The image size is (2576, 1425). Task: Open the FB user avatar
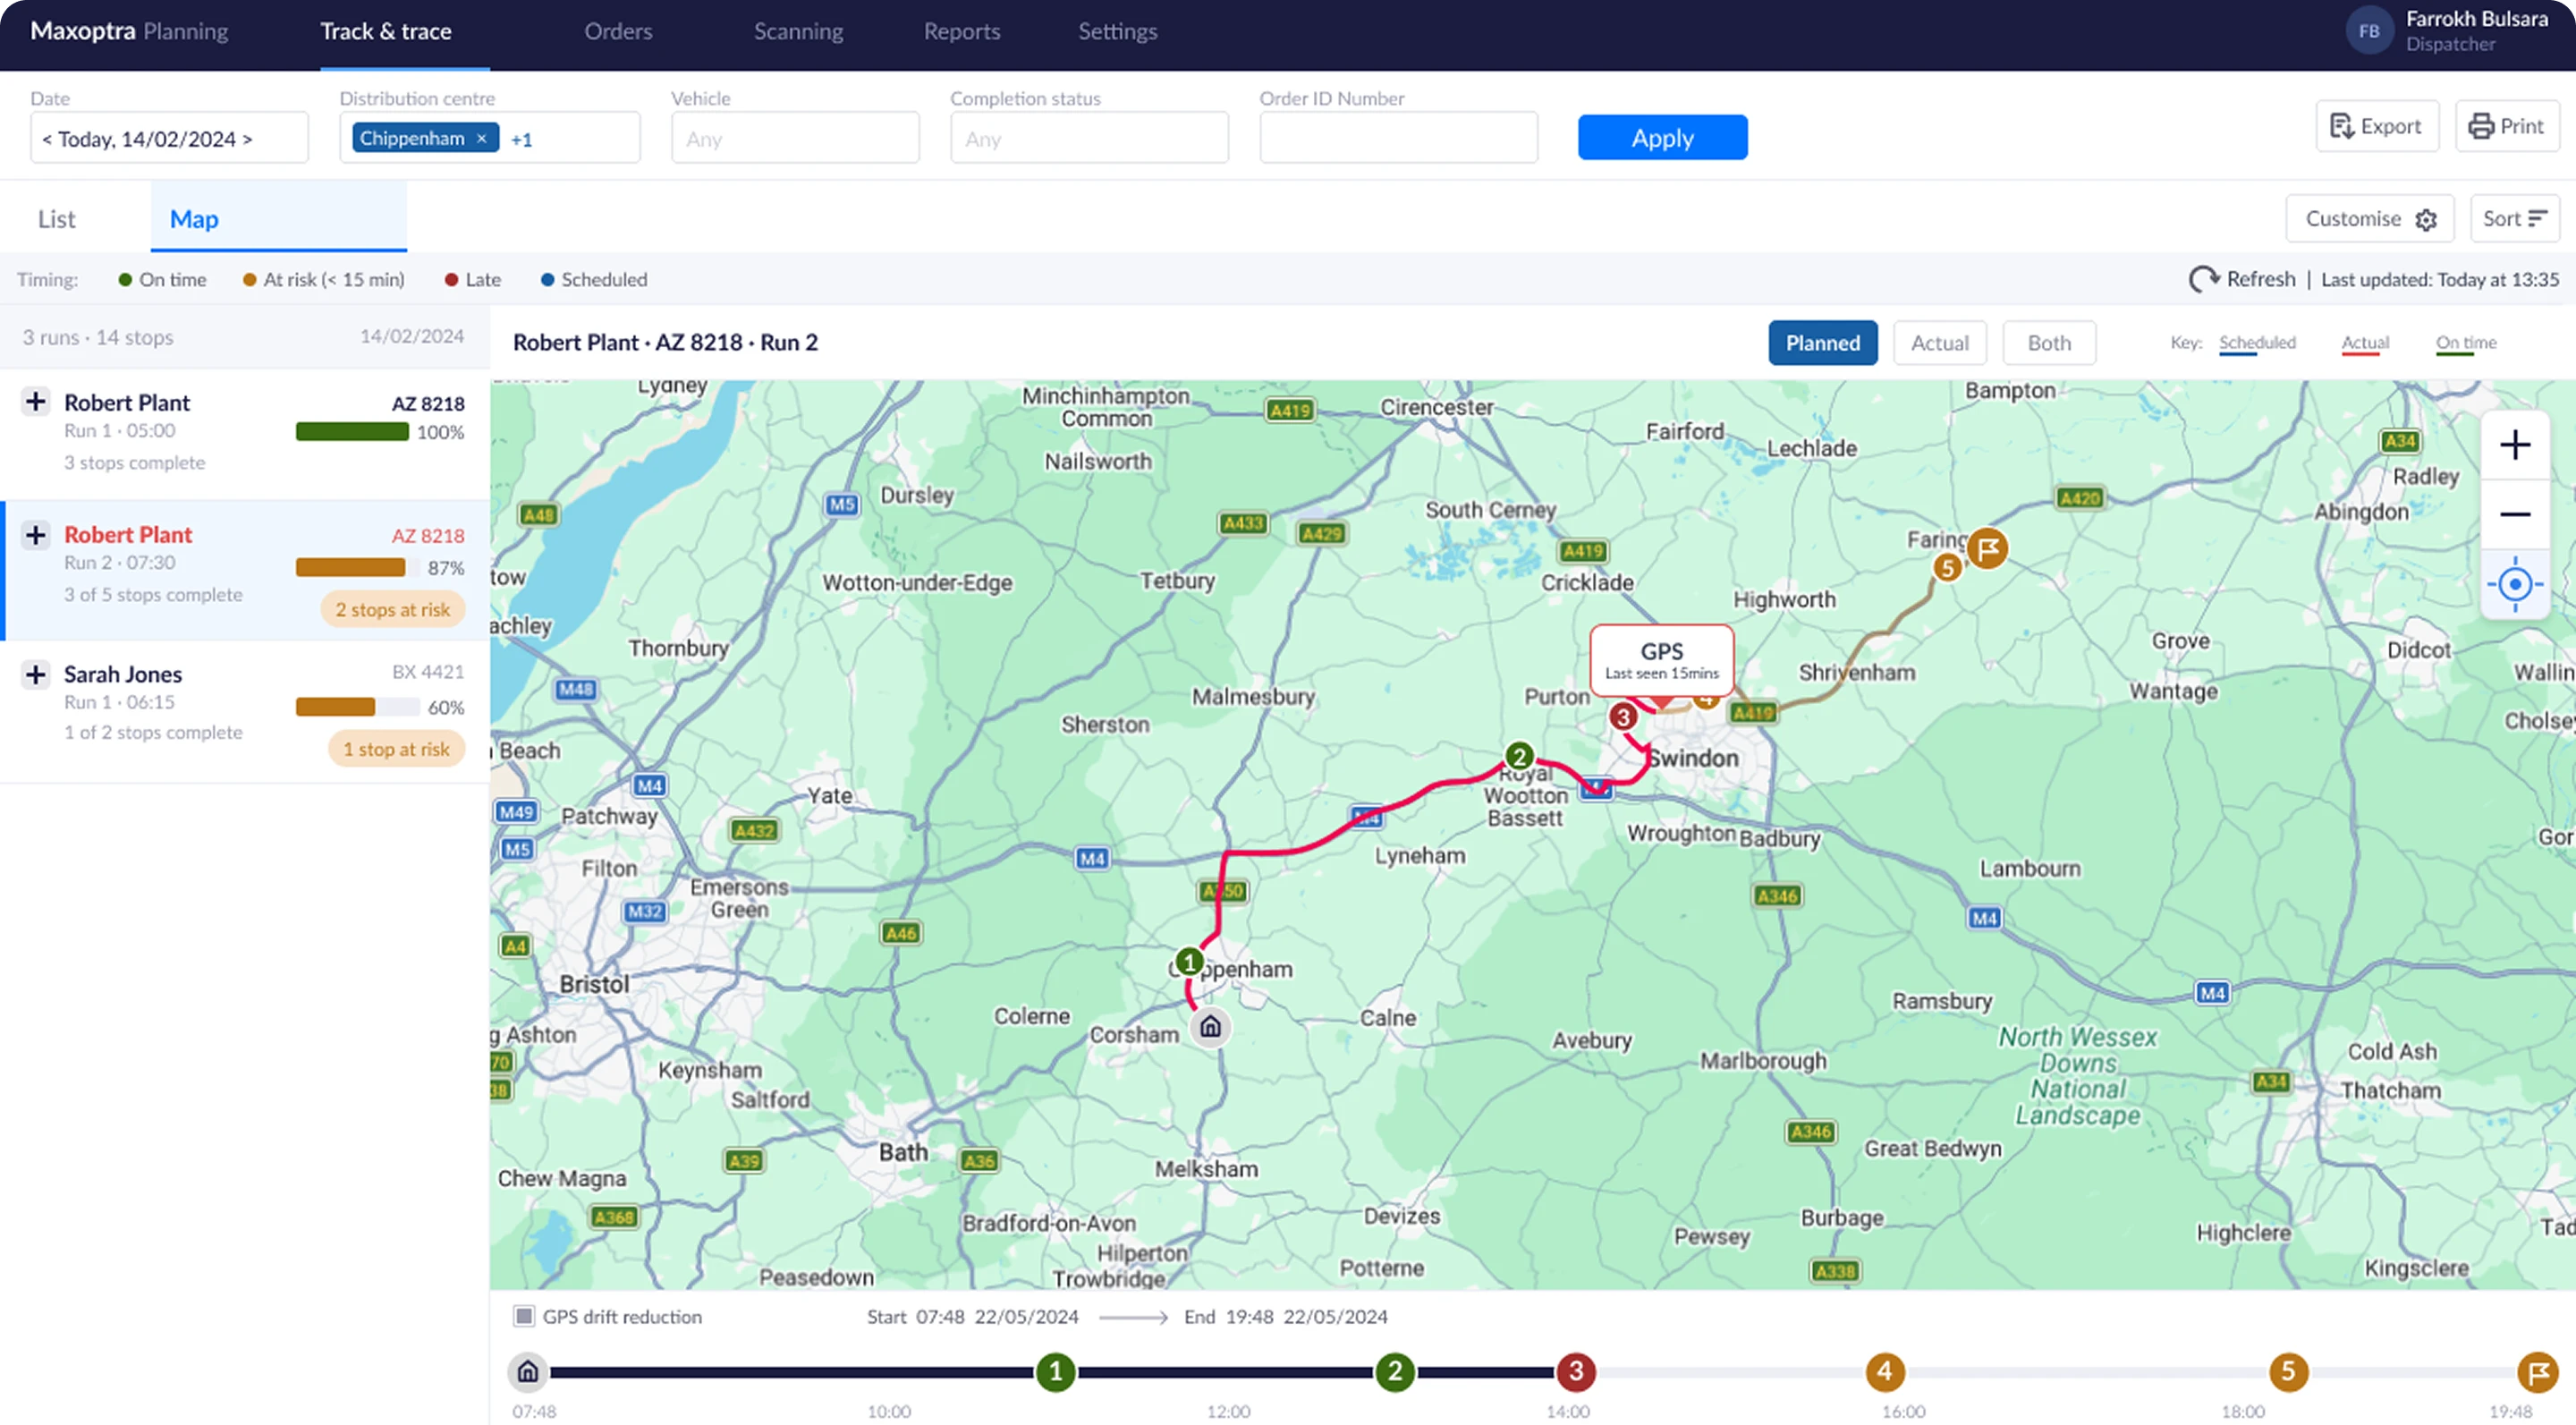[x=2369, y=31]
